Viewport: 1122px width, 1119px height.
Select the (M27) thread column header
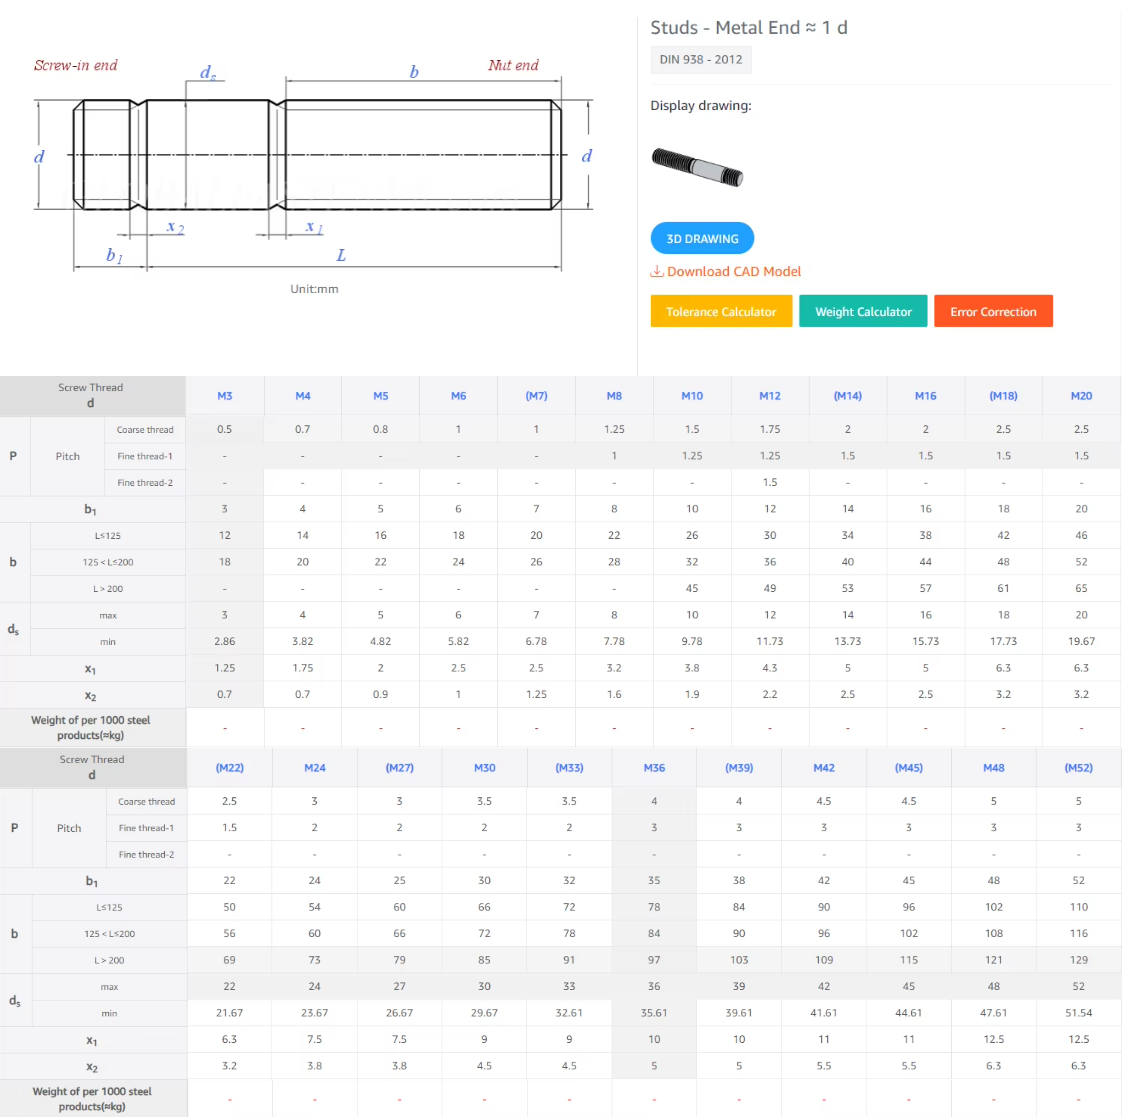(399, 768)
